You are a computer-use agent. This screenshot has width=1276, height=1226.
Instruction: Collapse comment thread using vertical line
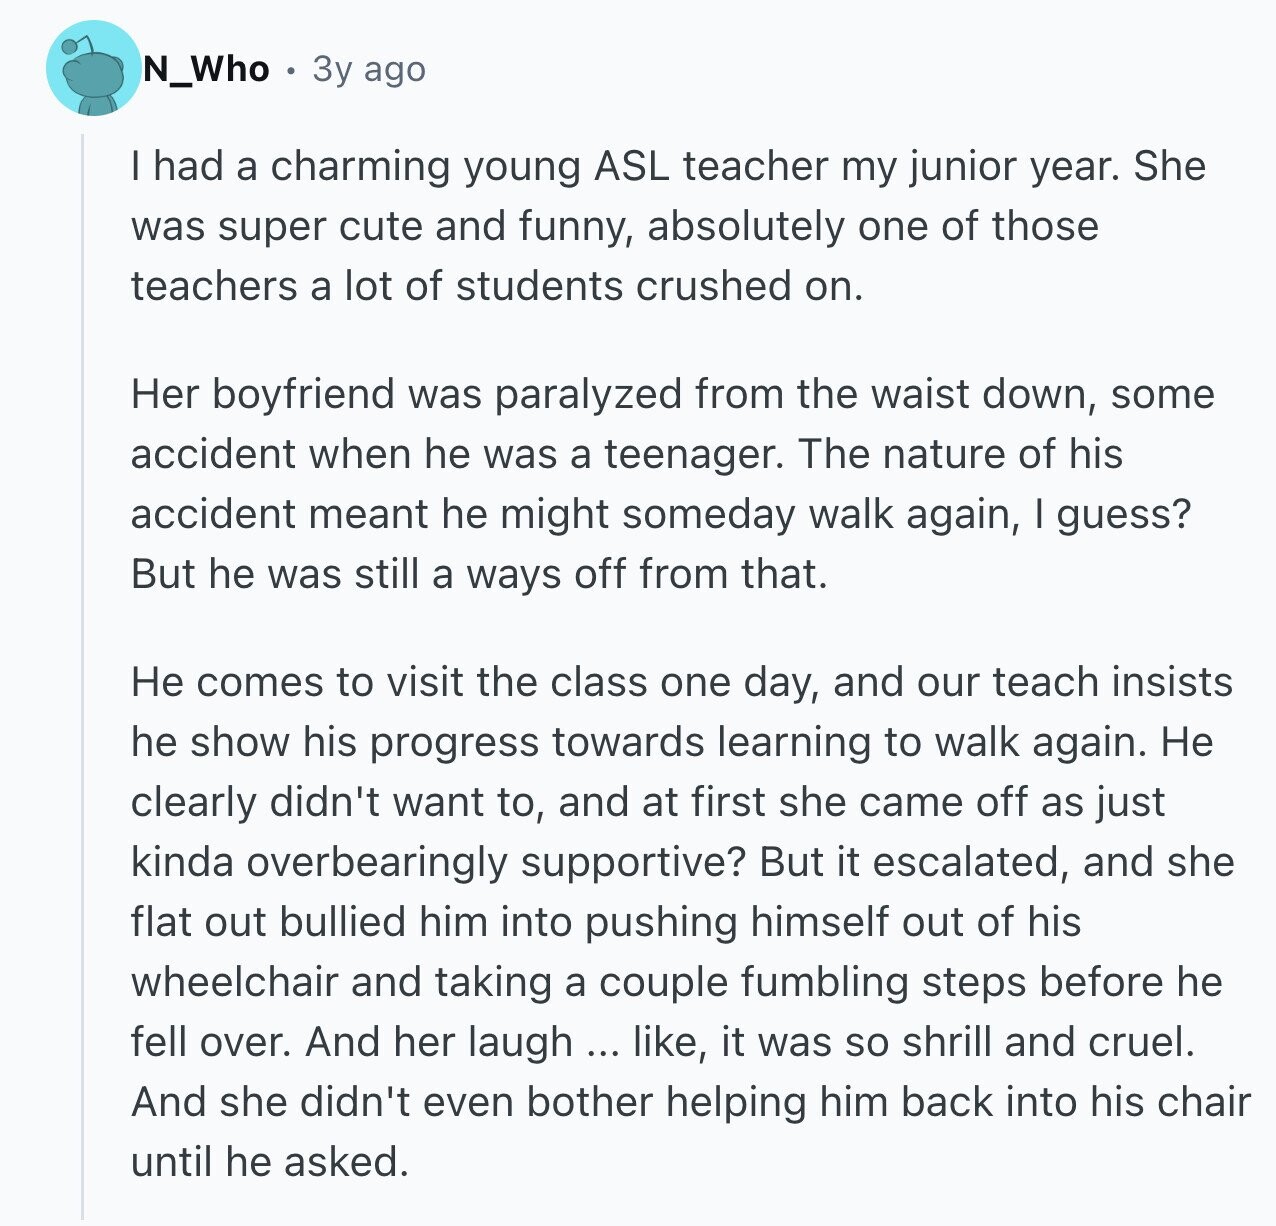[x=83, y=678]
